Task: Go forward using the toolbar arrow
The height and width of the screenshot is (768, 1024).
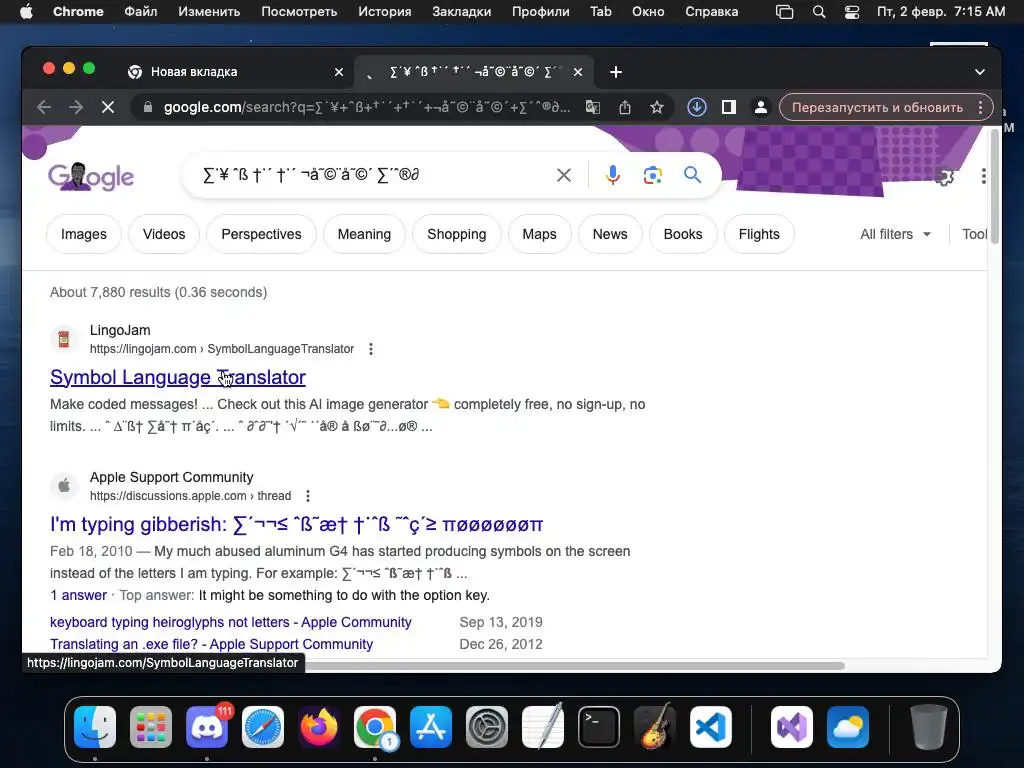Action: [x=76, y=107]
